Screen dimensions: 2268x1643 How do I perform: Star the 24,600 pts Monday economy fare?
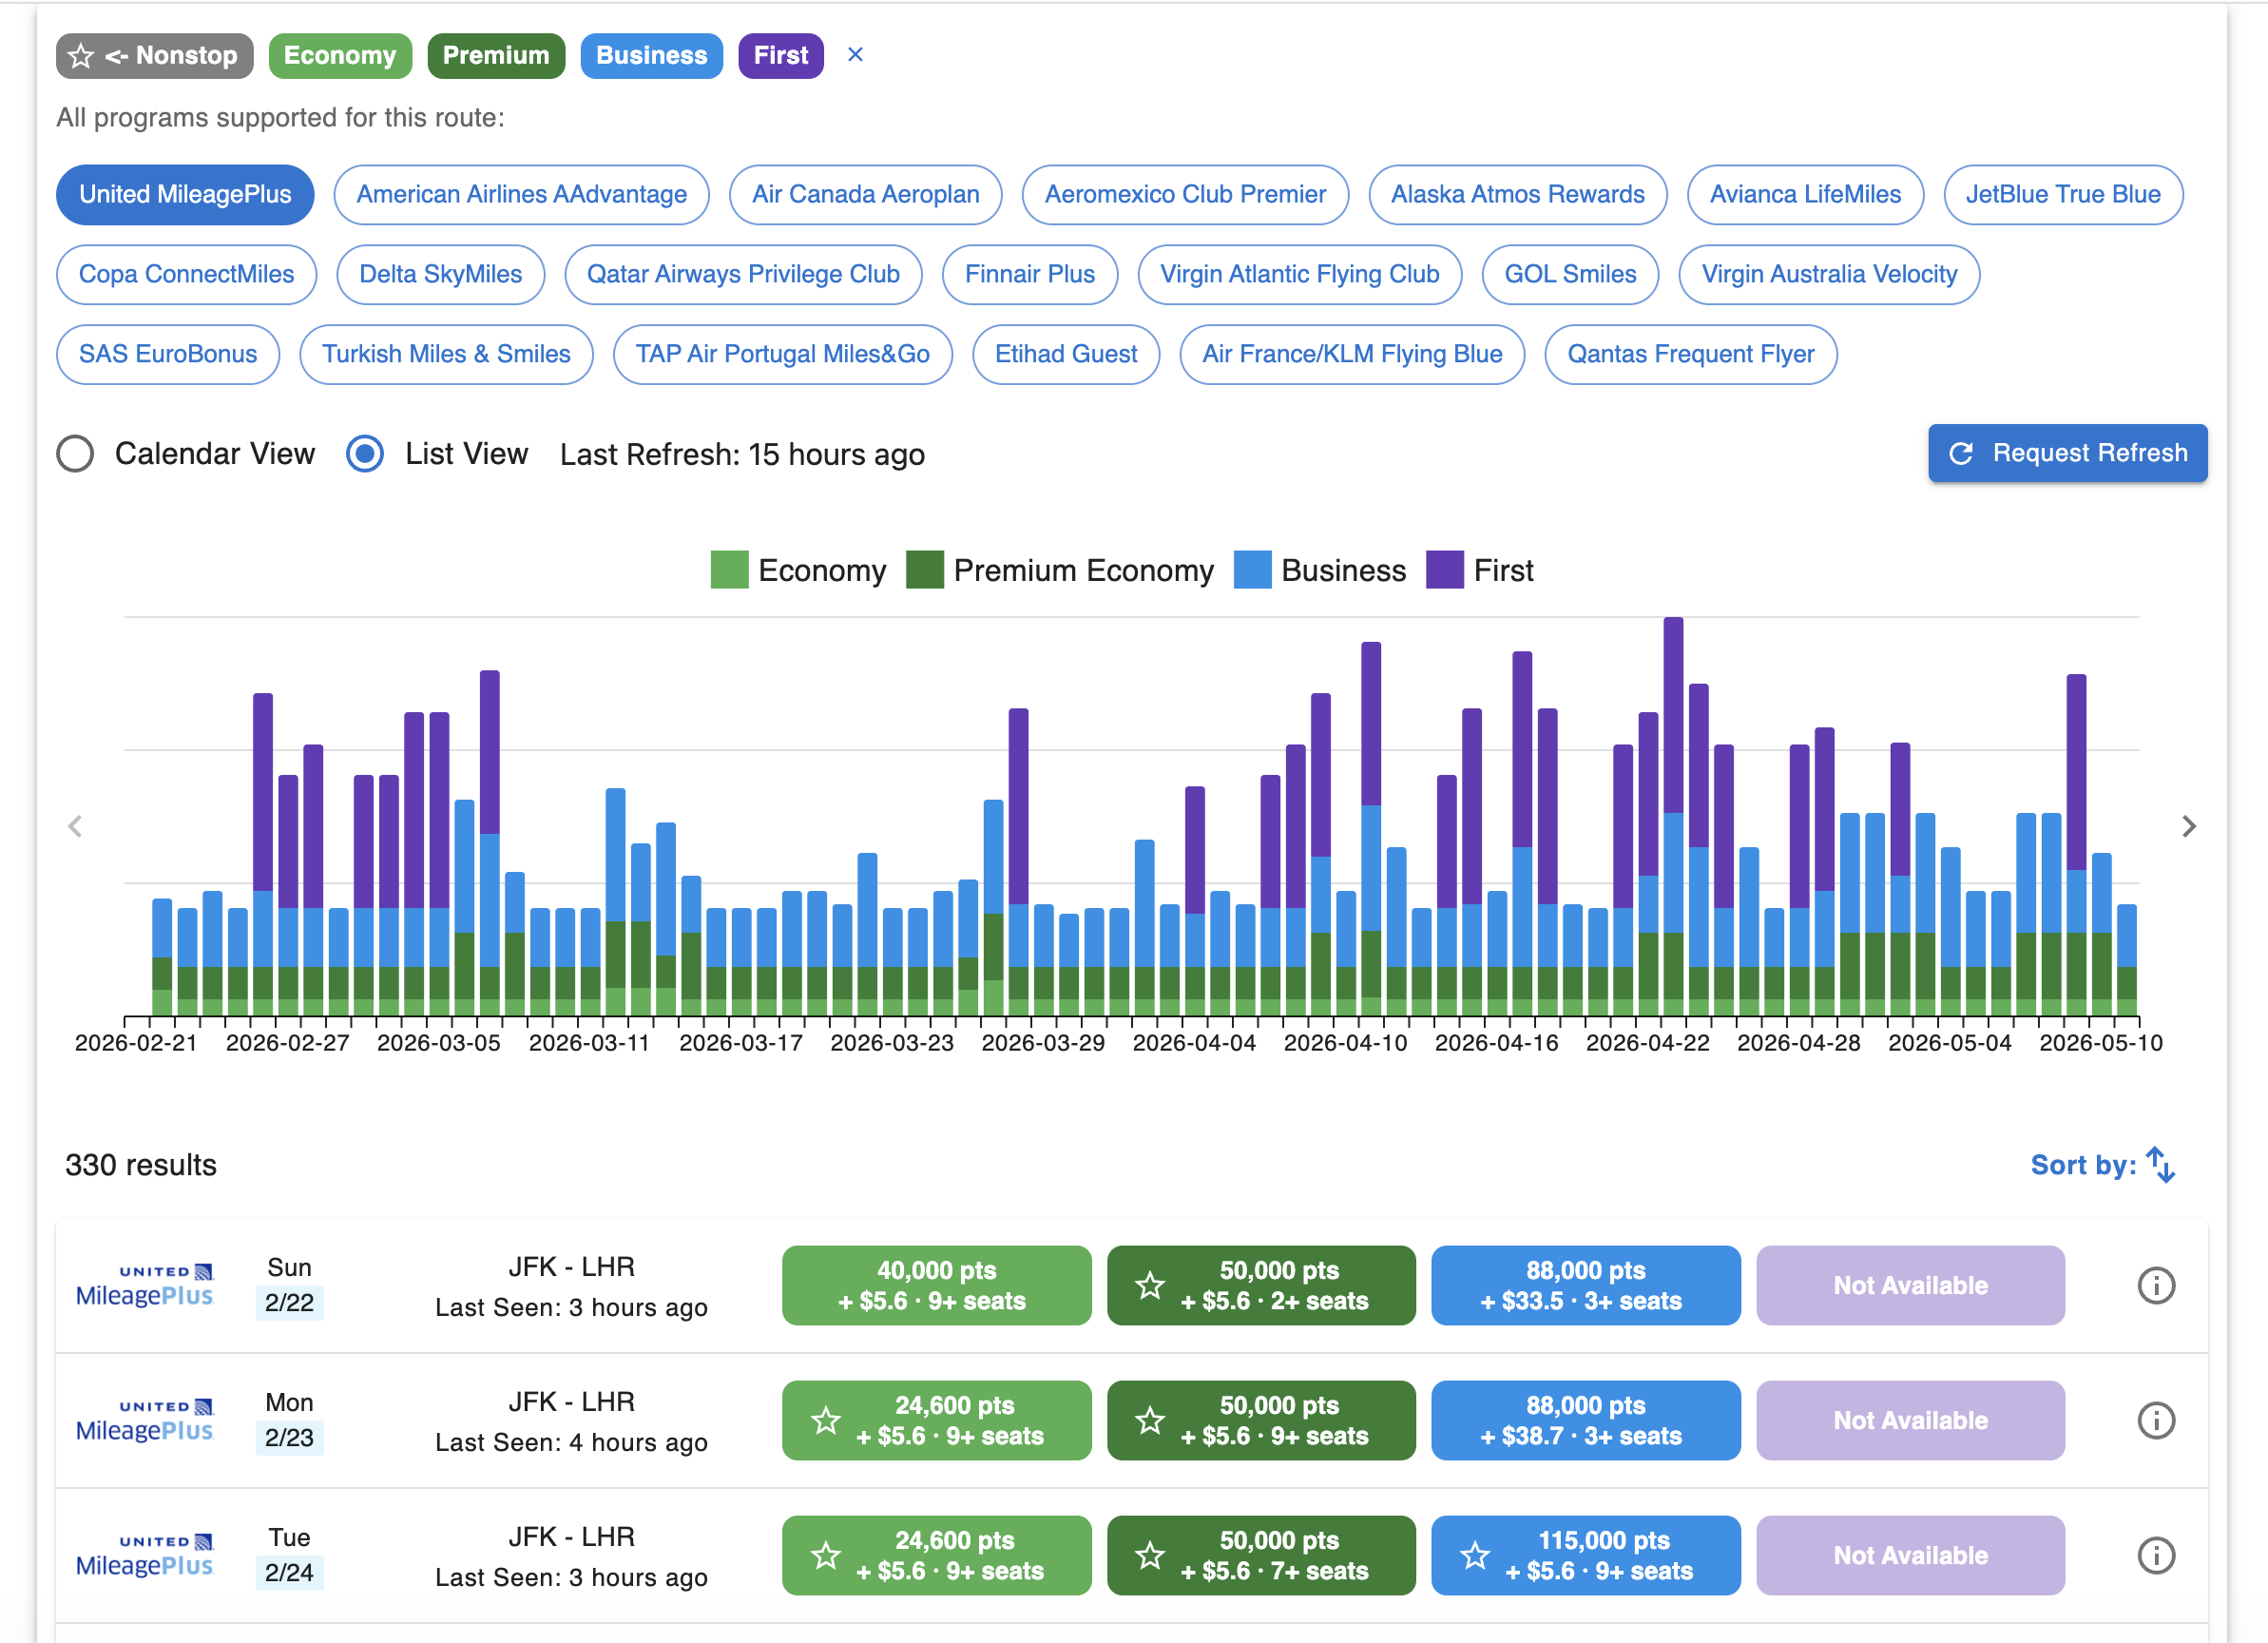(x=826, y=1420)
